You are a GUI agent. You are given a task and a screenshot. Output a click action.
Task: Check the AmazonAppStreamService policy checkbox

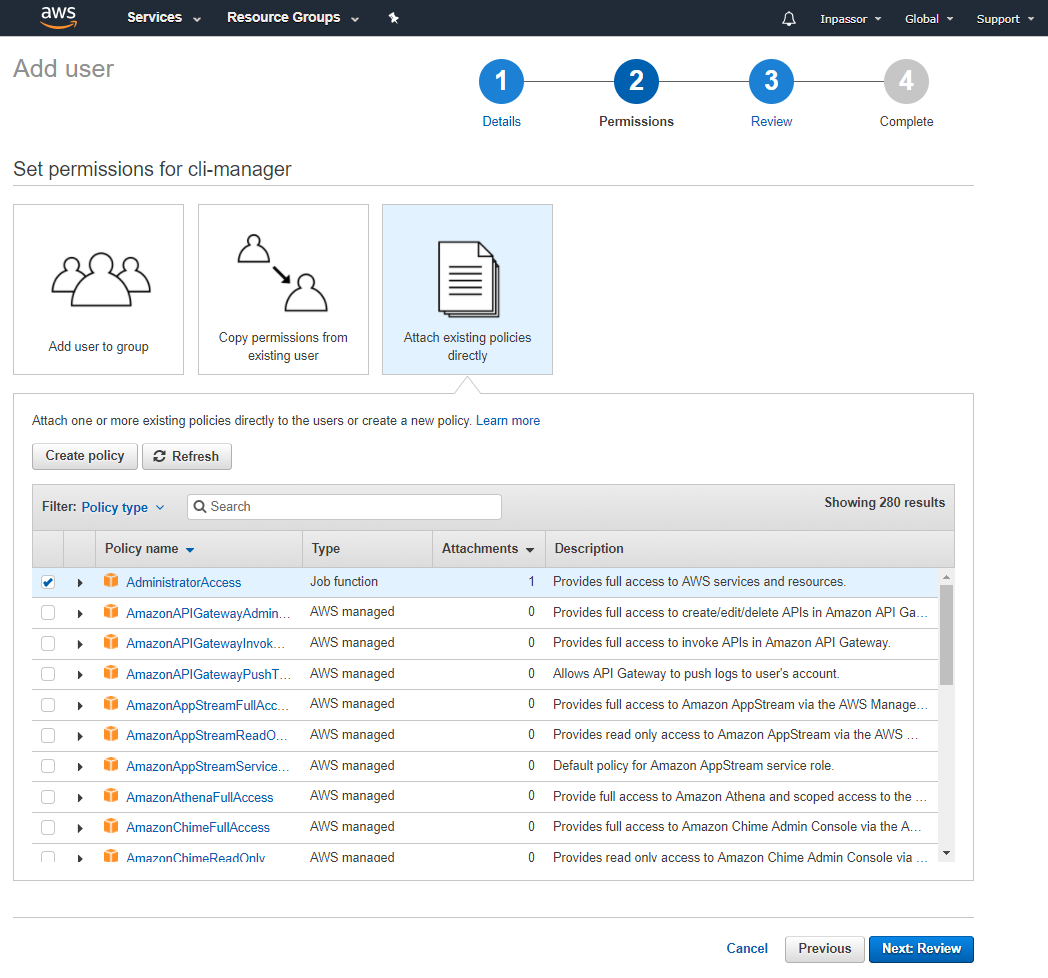pos(48,766)
